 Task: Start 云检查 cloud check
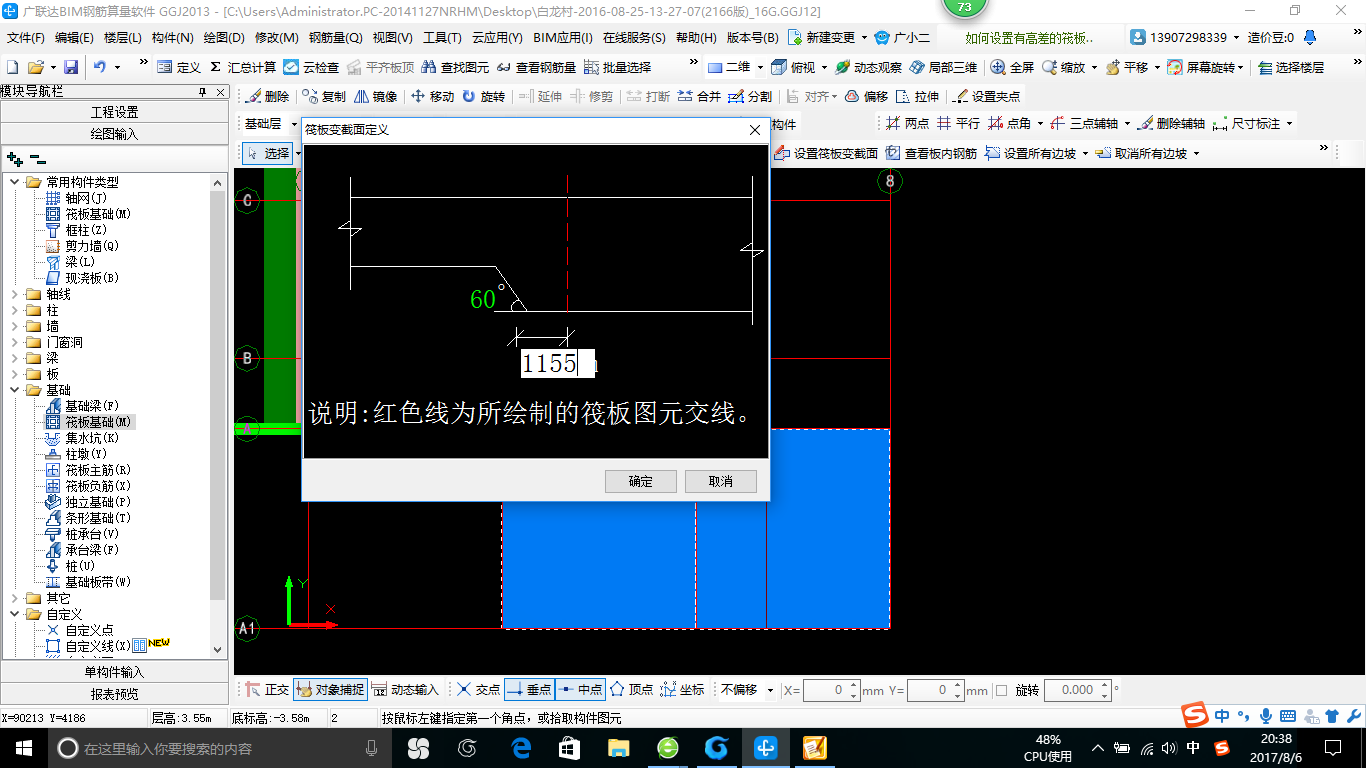point(311,67)
